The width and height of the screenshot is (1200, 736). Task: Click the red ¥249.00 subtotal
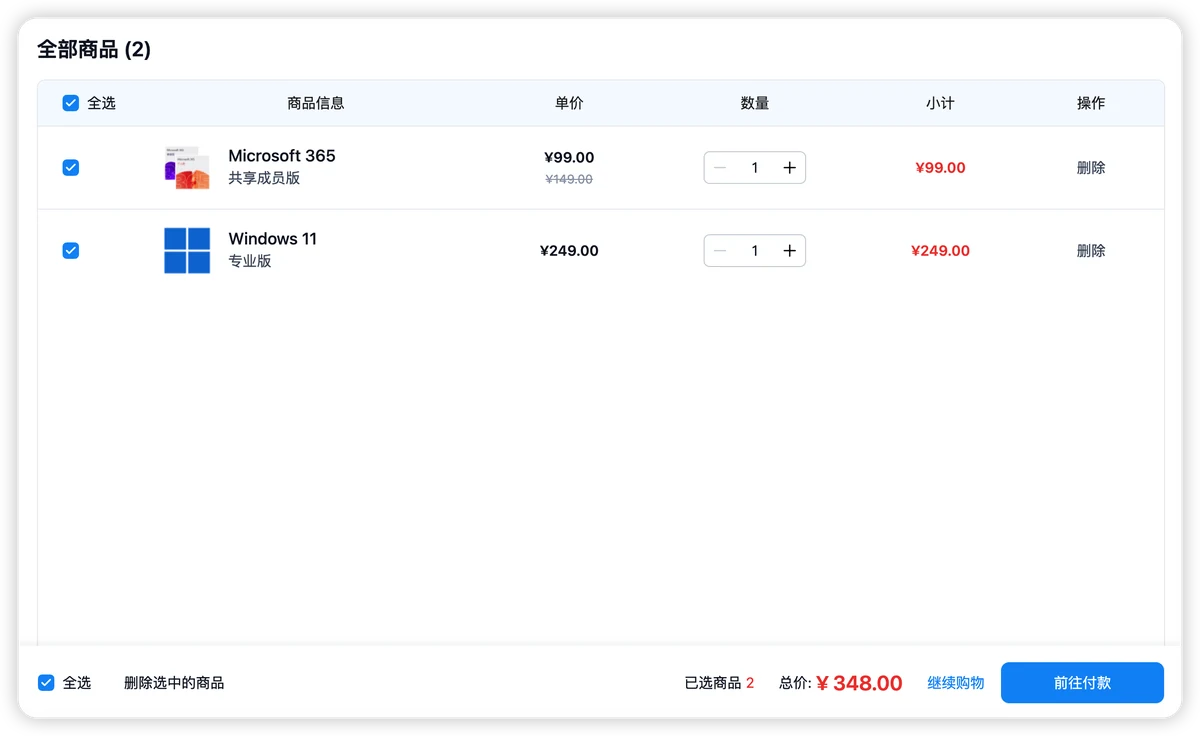point(940,251)
